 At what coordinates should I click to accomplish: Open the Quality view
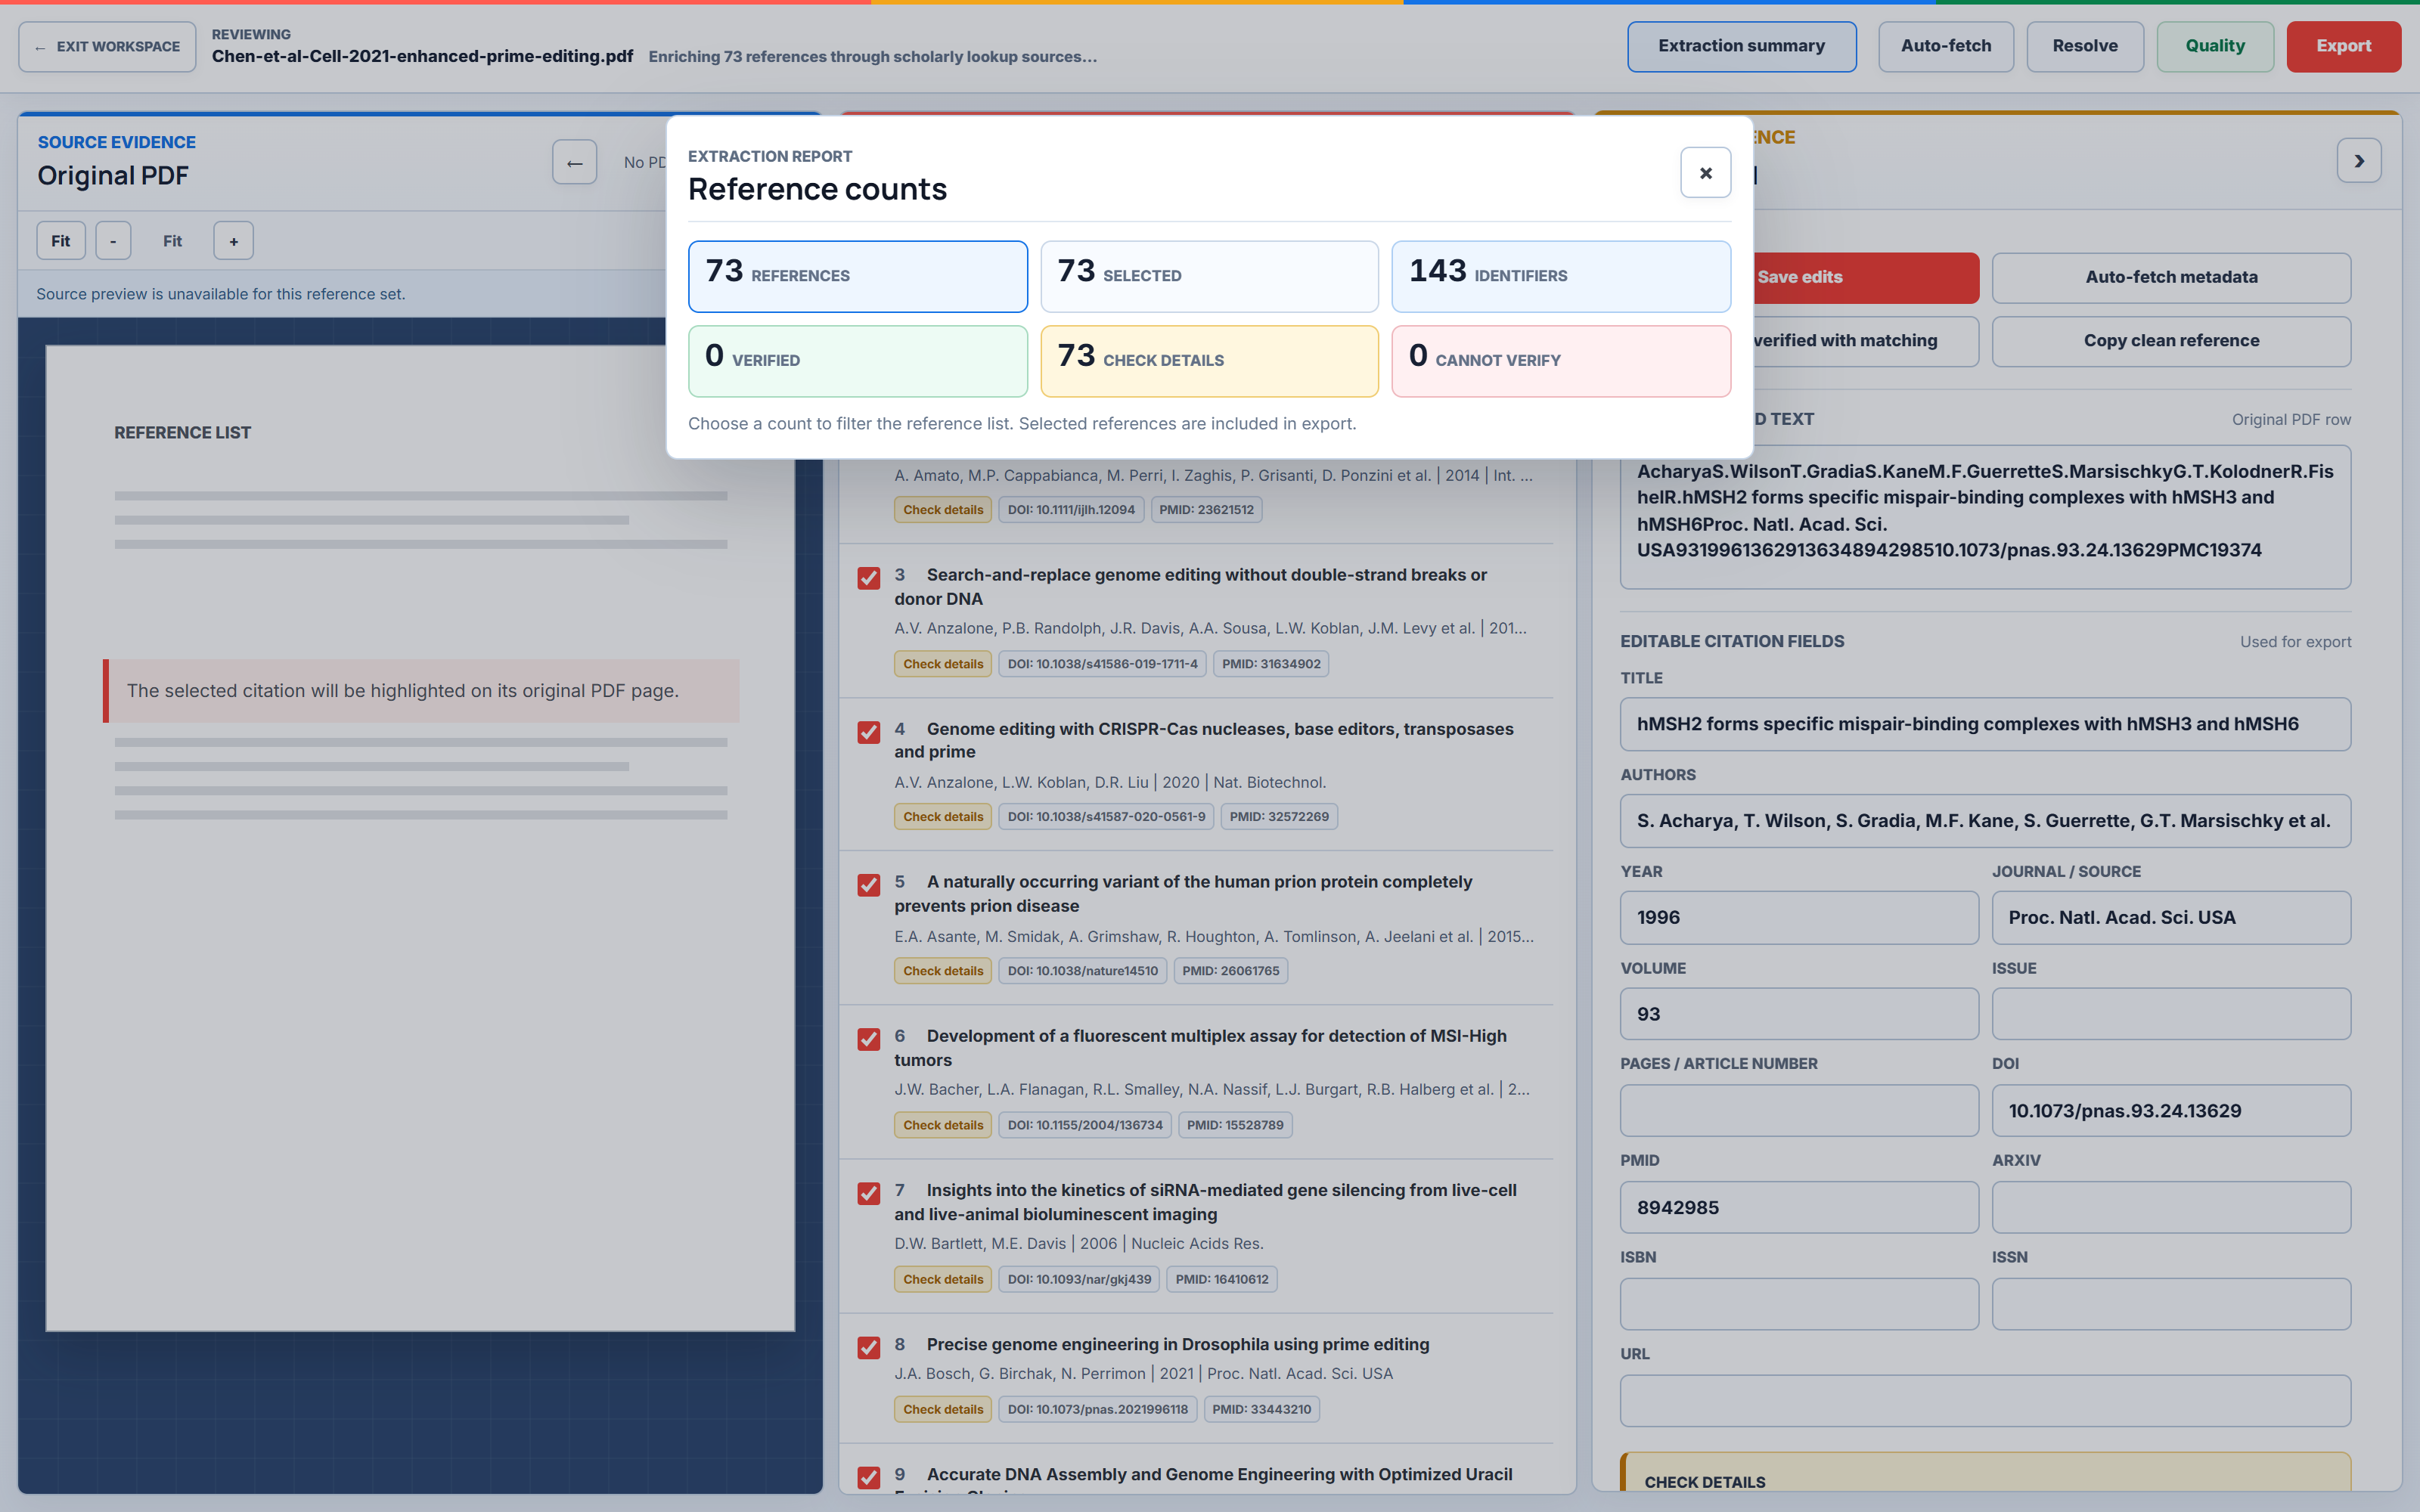(2214, 46)
